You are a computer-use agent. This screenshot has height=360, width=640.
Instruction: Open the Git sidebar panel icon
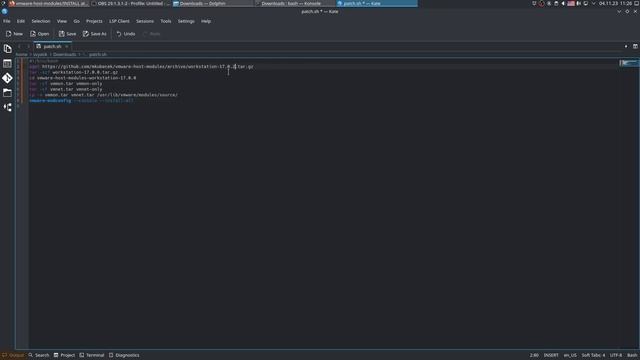click(x=7, y=78)
